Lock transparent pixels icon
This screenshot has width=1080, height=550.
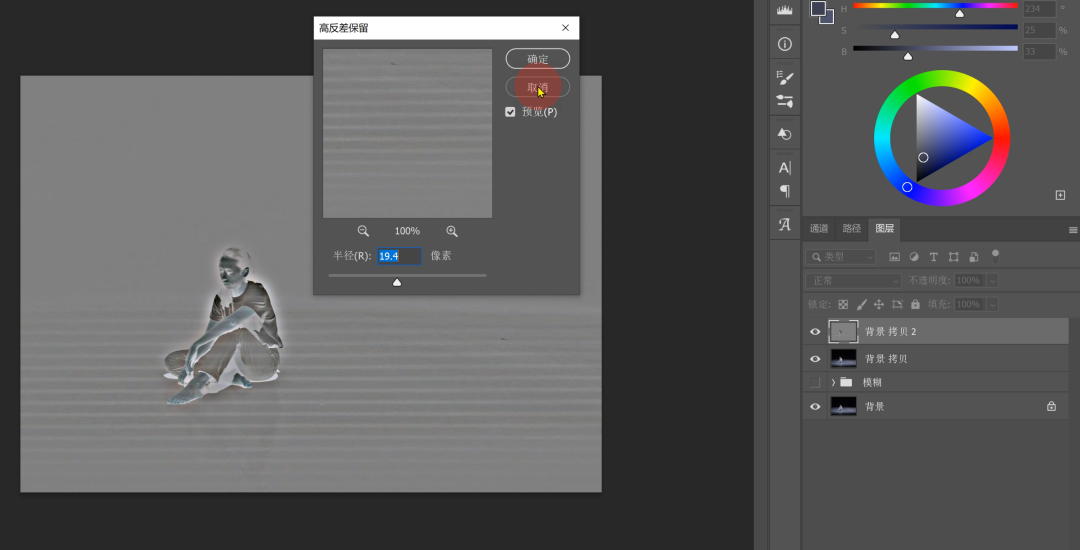pos(843,304)
